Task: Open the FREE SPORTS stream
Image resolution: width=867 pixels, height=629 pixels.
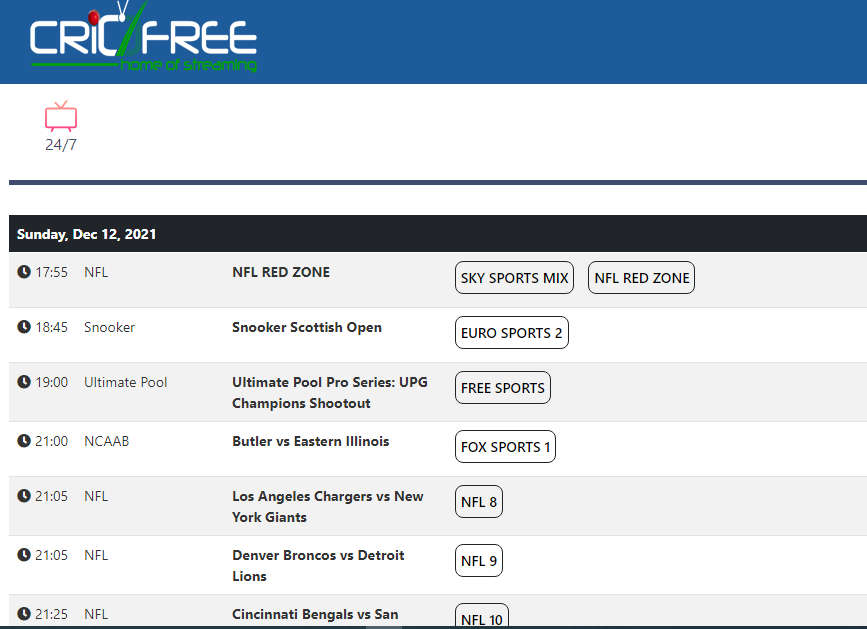Action: point(503,388)
